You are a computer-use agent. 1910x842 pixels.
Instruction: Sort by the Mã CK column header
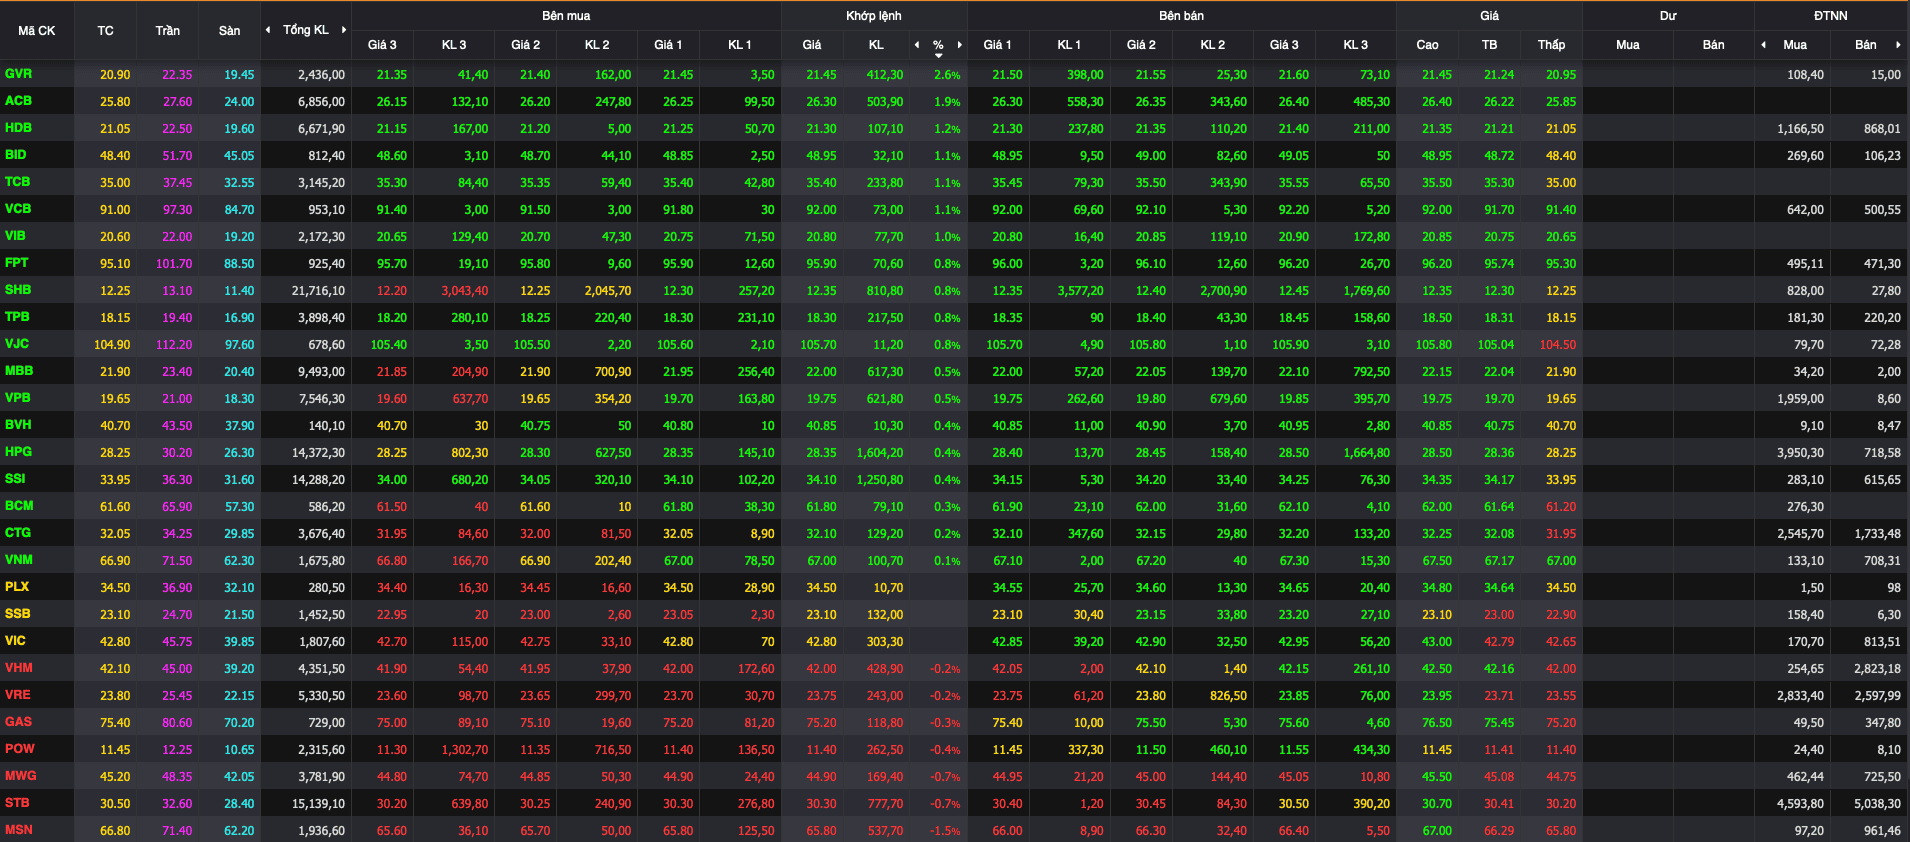37,31
